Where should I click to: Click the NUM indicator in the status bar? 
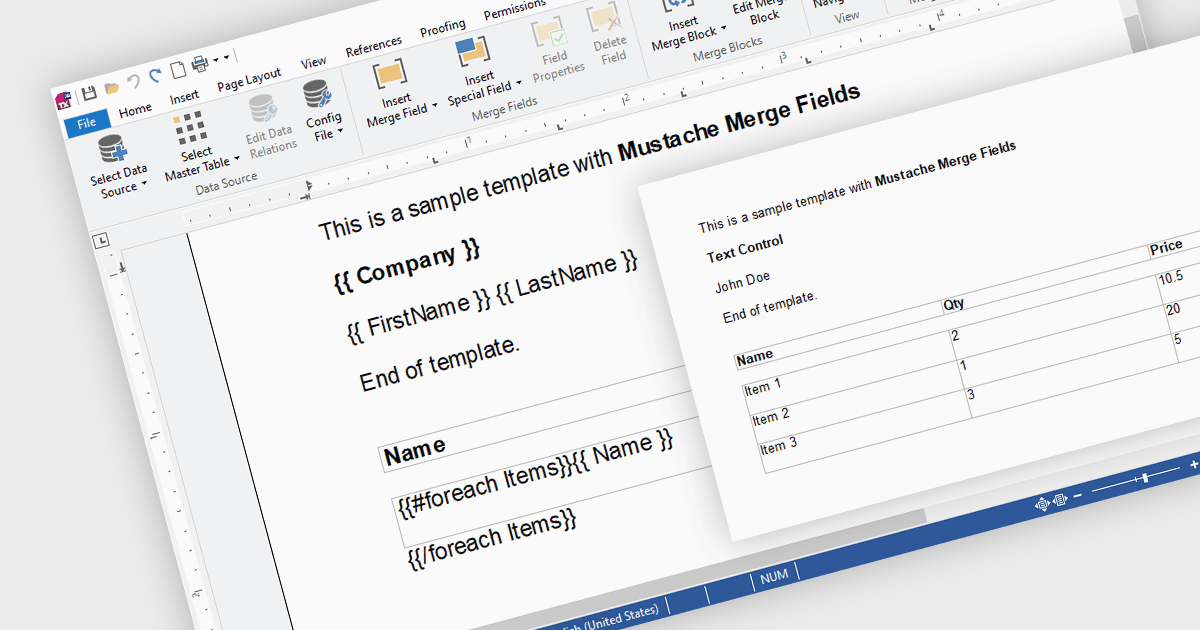click(x=774, y=578)
